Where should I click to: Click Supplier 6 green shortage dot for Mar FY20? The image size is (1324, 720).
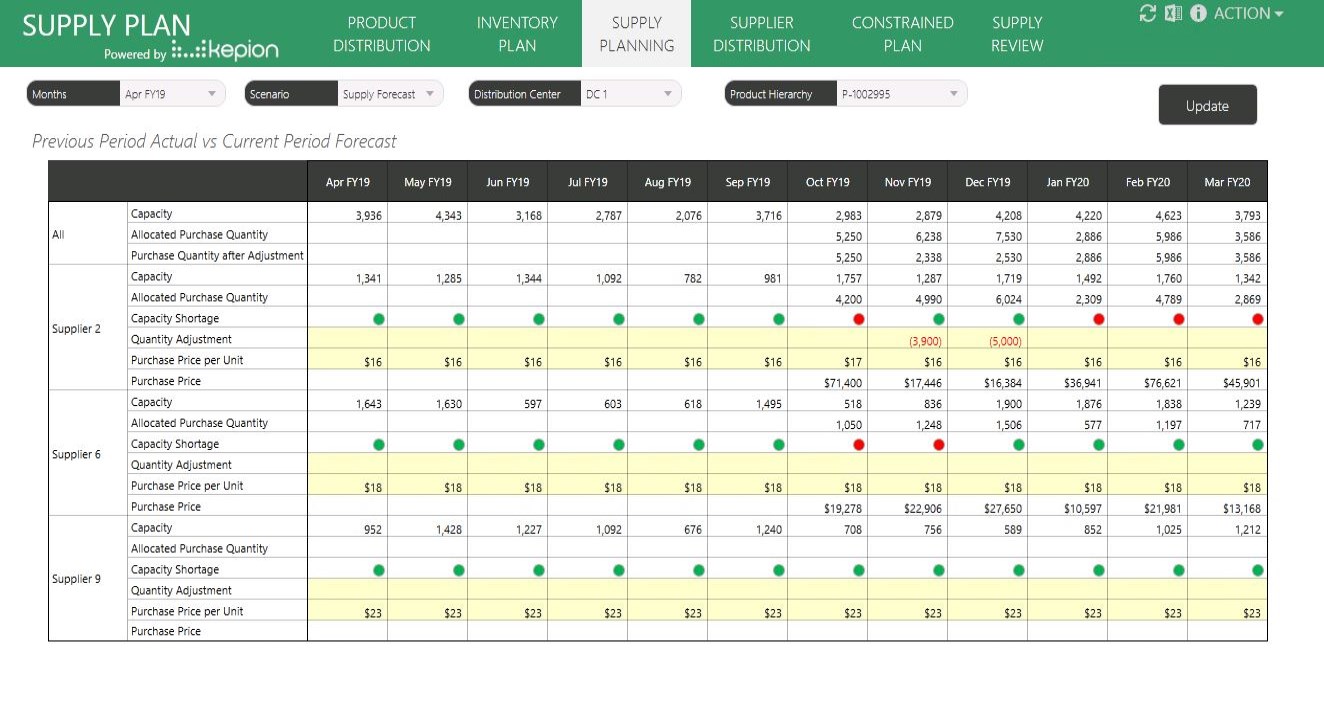1257,445
